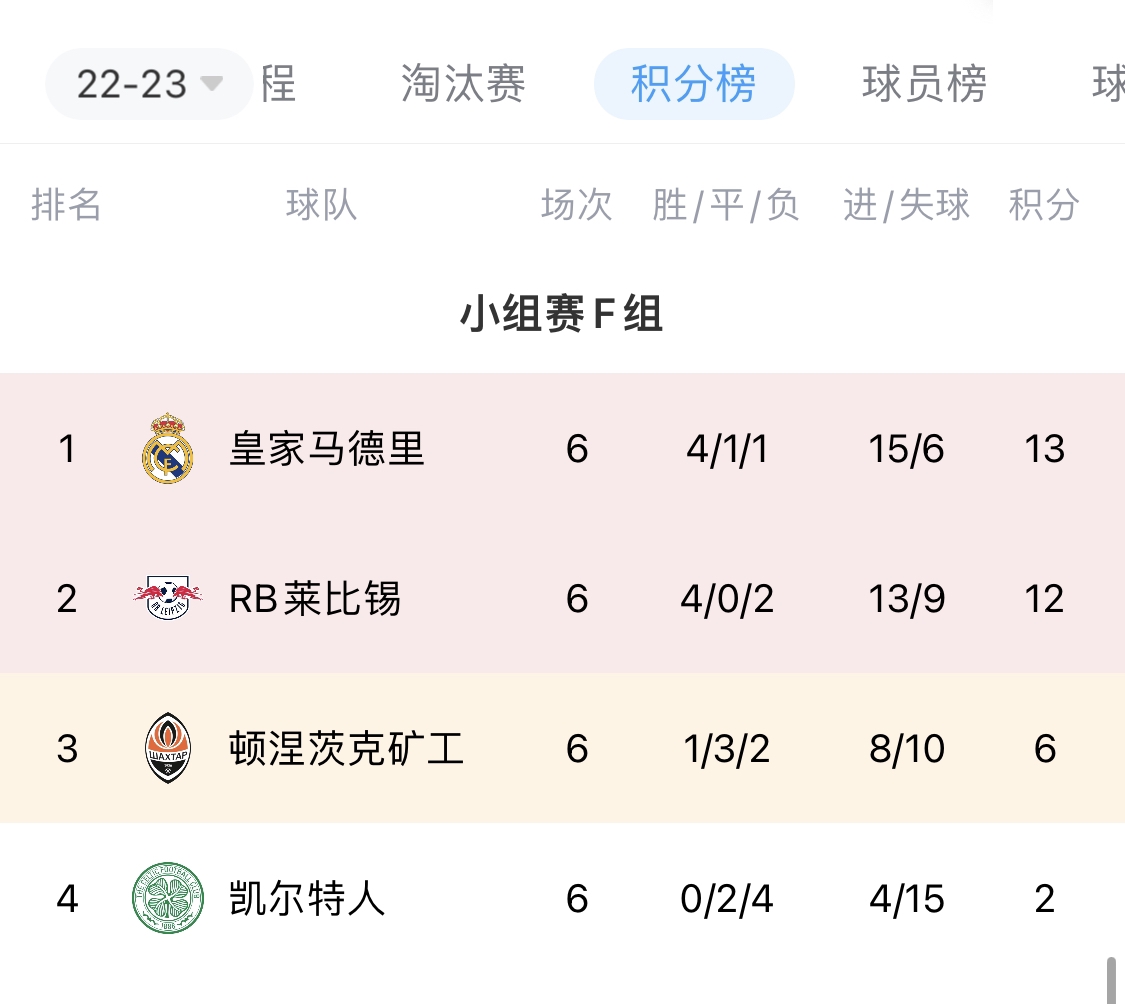Click the 小组赛F组 group heading
Viewport: 1125px width, 1004px height.
click(561, 315)
